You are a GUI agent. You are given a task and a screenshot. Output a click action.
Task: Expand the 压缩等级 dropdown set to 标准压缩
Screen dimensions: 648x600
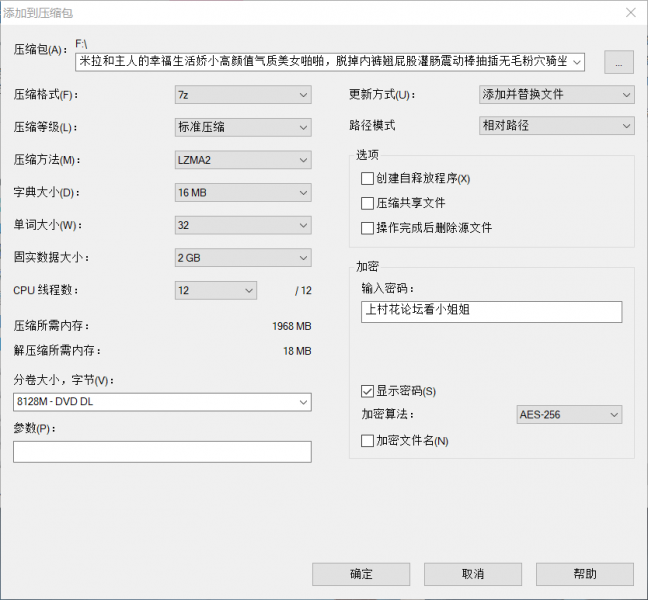(243, 127)
